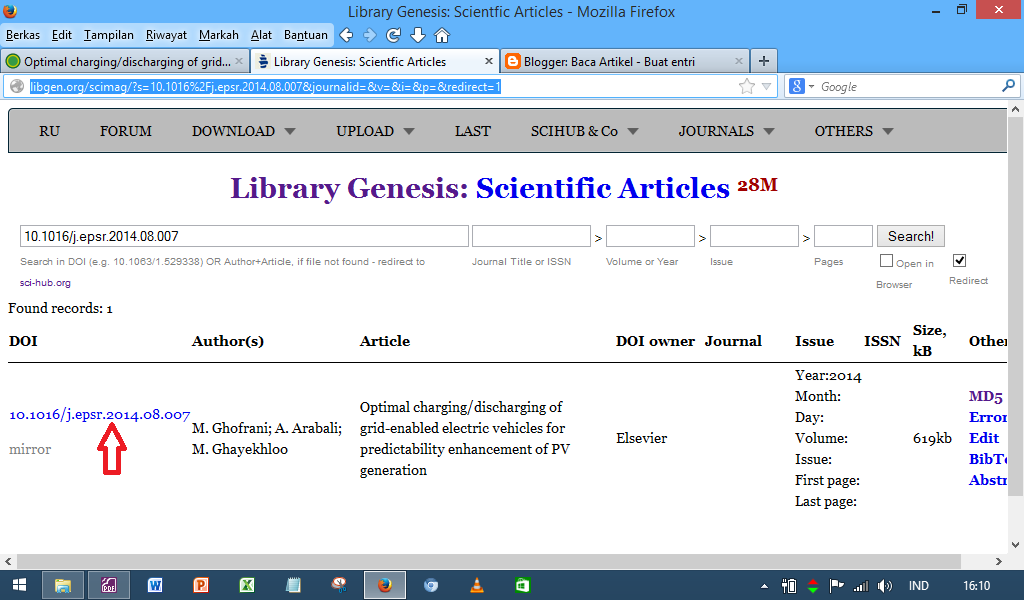Click the bookmark star in address bar
The height and width of the screenshot is (600, 1024).
(746, 86)
